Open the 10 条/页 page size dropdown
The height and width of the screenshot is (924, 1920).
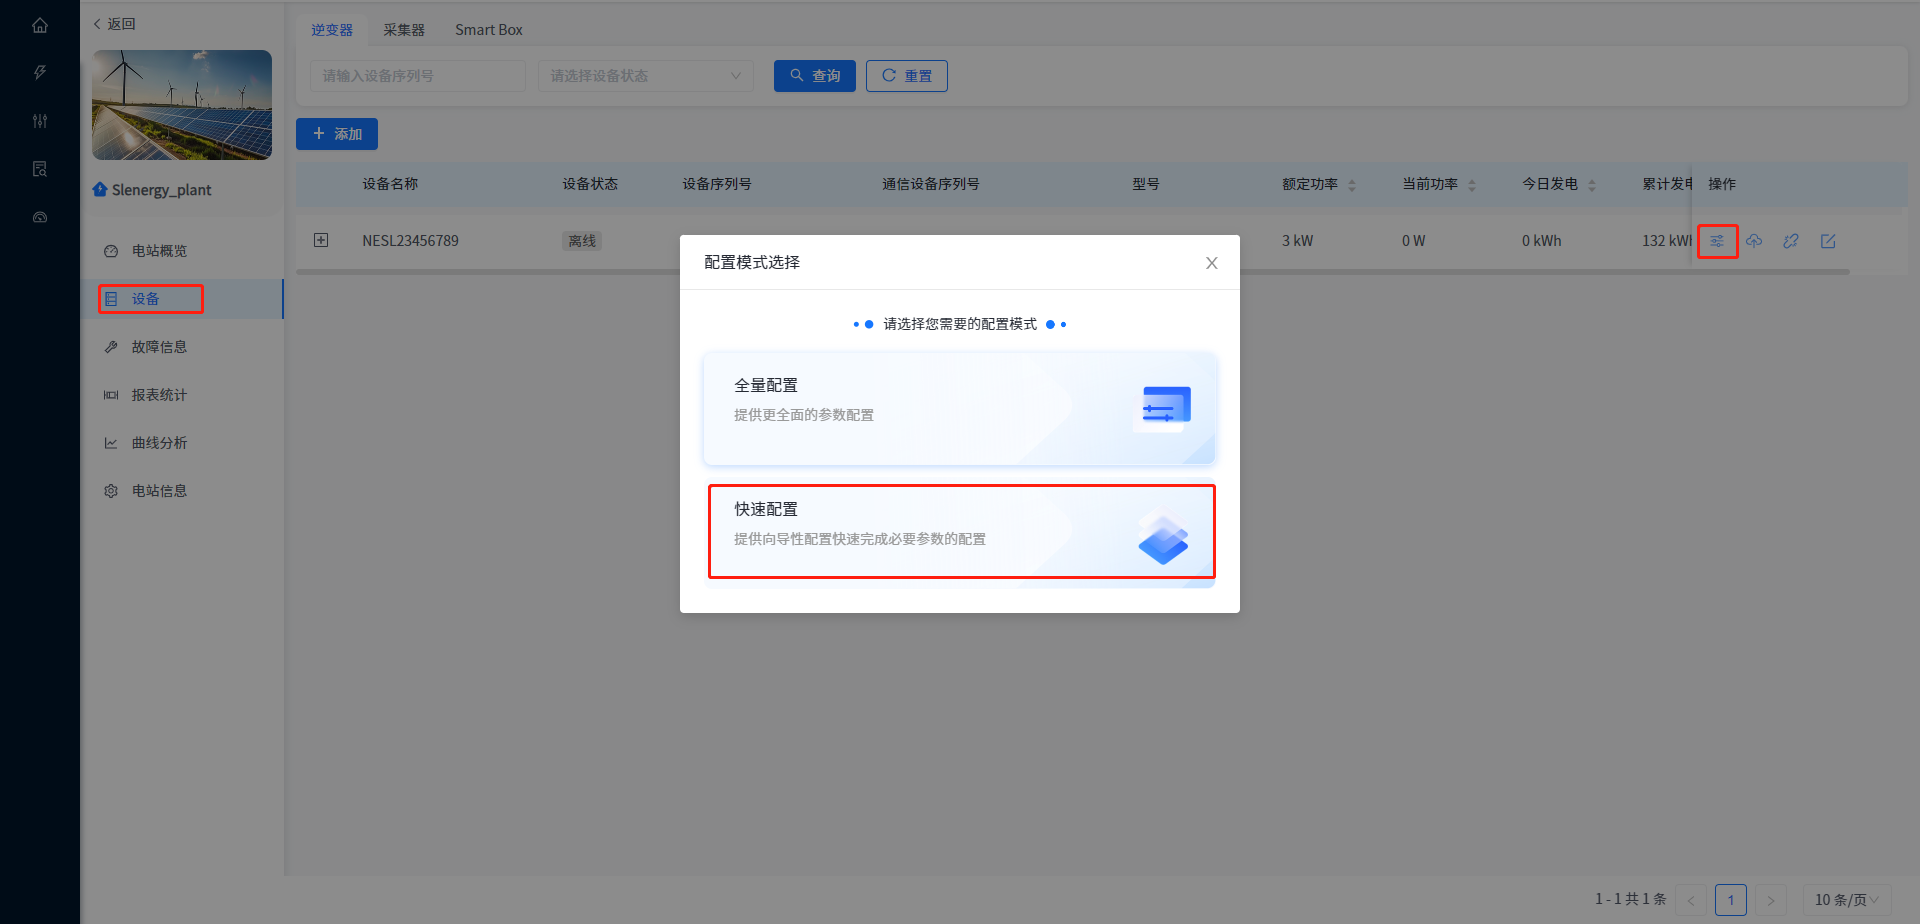tap(1846, 899)
